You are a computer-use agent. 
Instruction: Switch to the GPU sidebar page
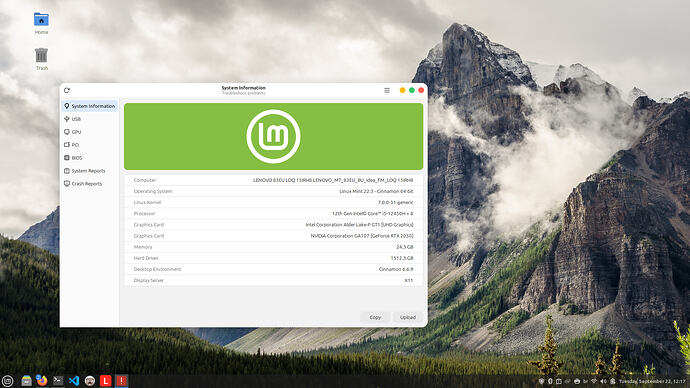pos(89,132)
